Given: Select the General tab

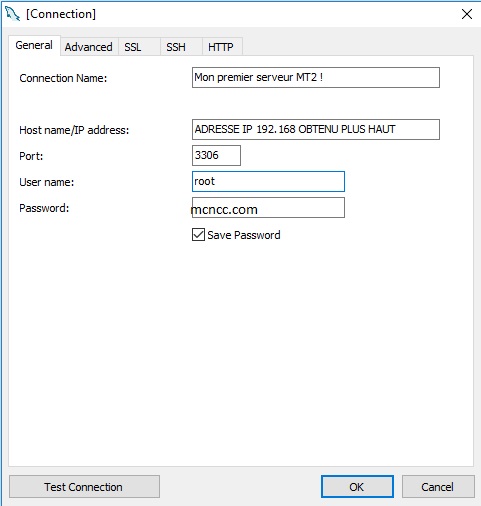Looking at the screenshot, I should click(34, 45).
